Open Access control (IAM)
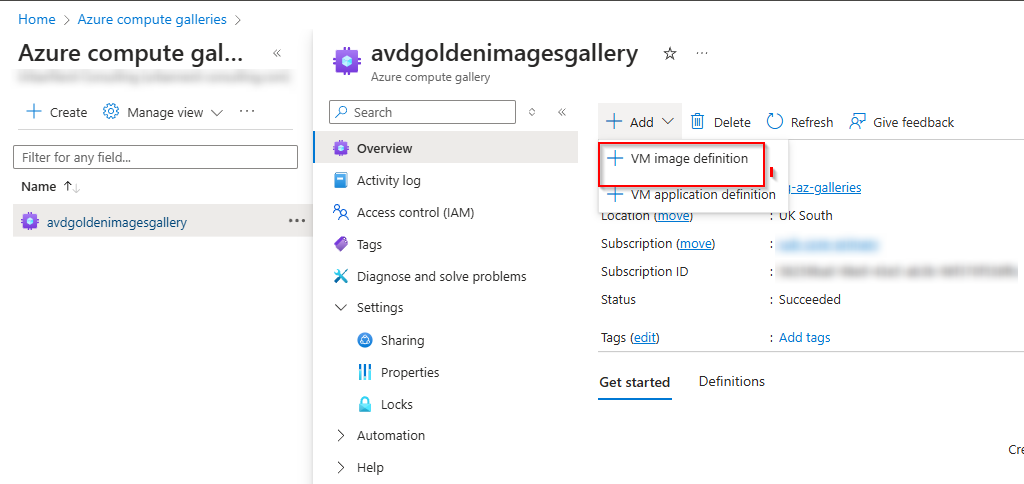The image size is (1024, 484). 414,213
